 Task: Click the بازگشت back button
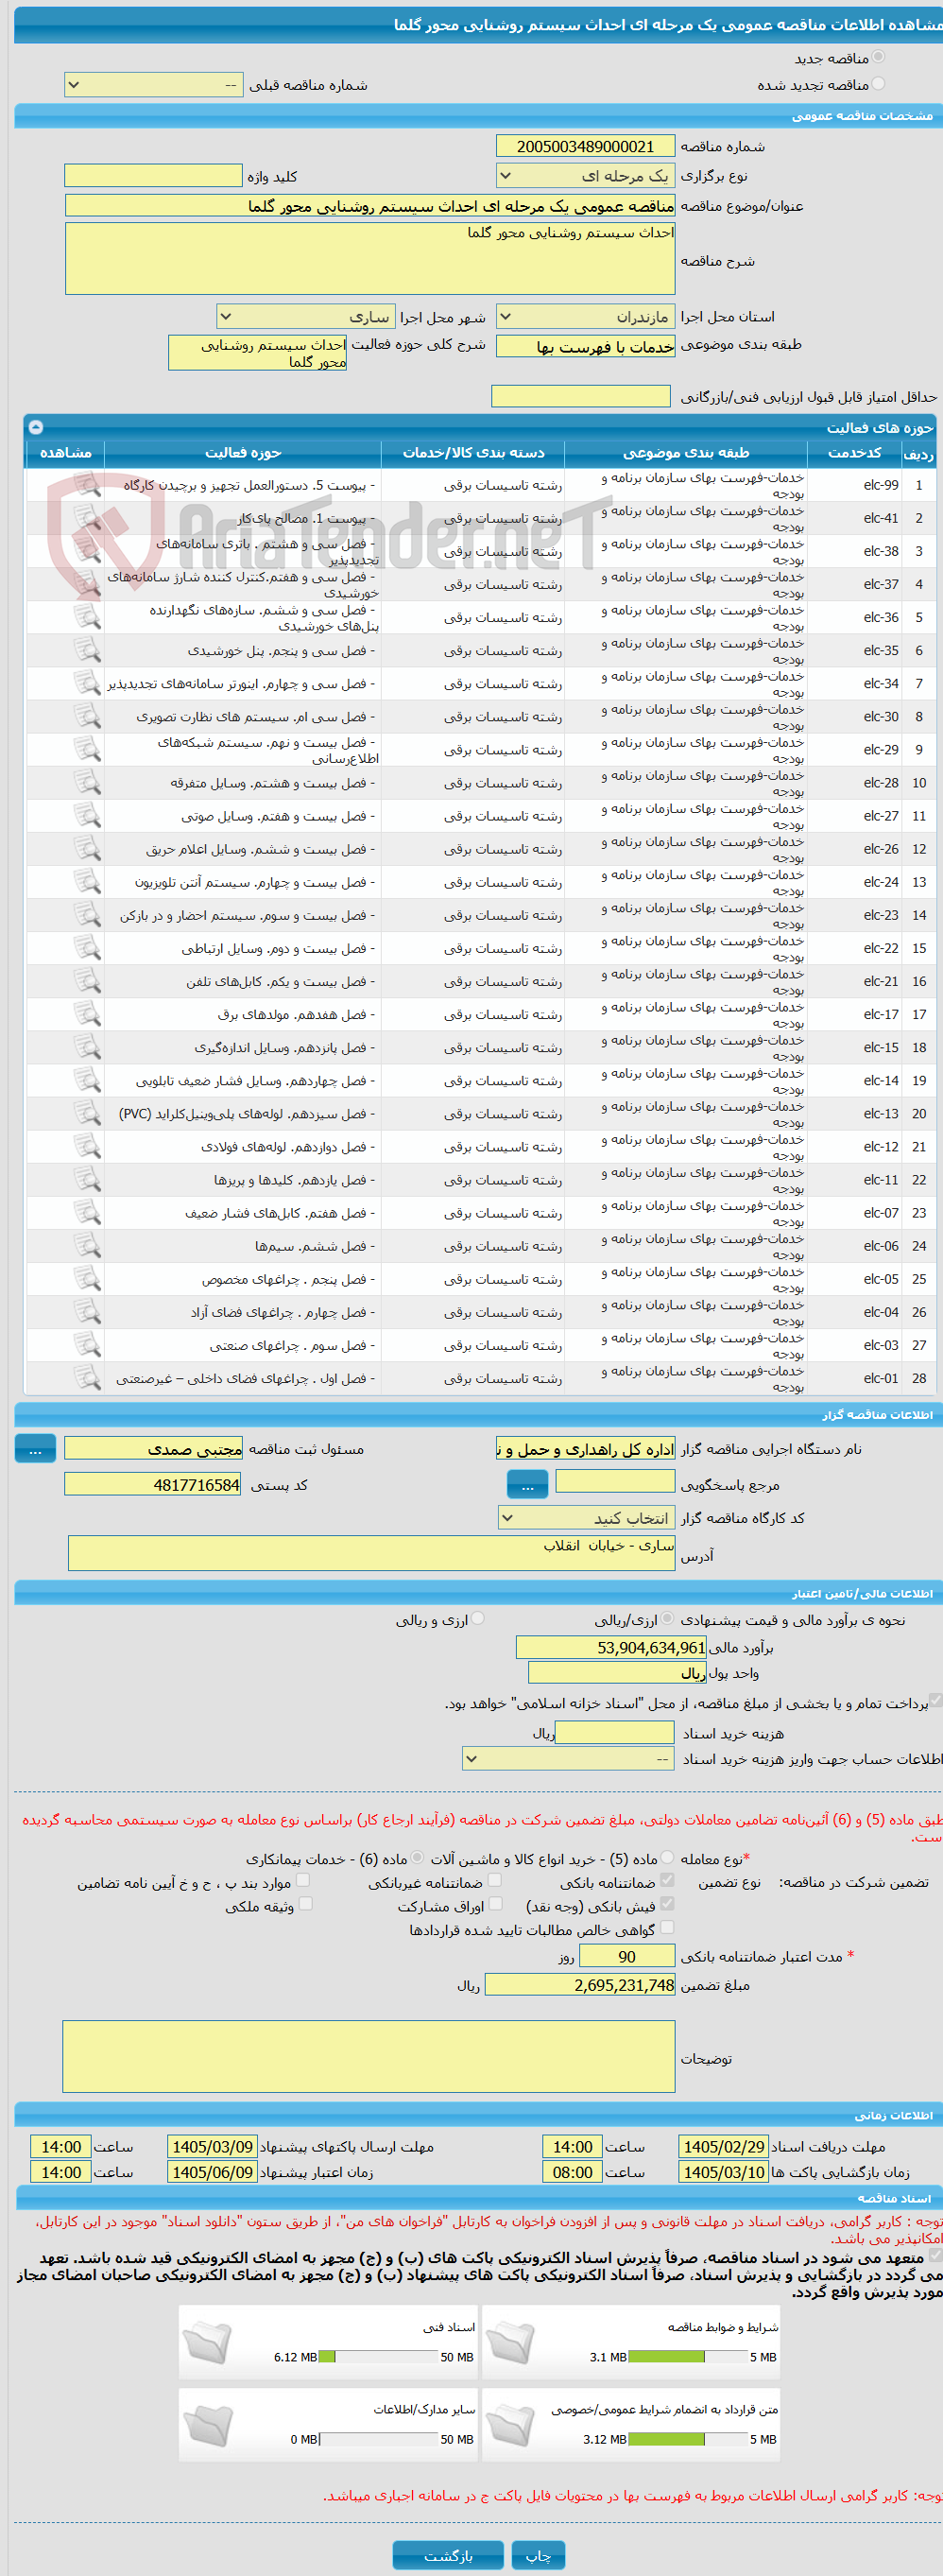[x=447, y=2555]
